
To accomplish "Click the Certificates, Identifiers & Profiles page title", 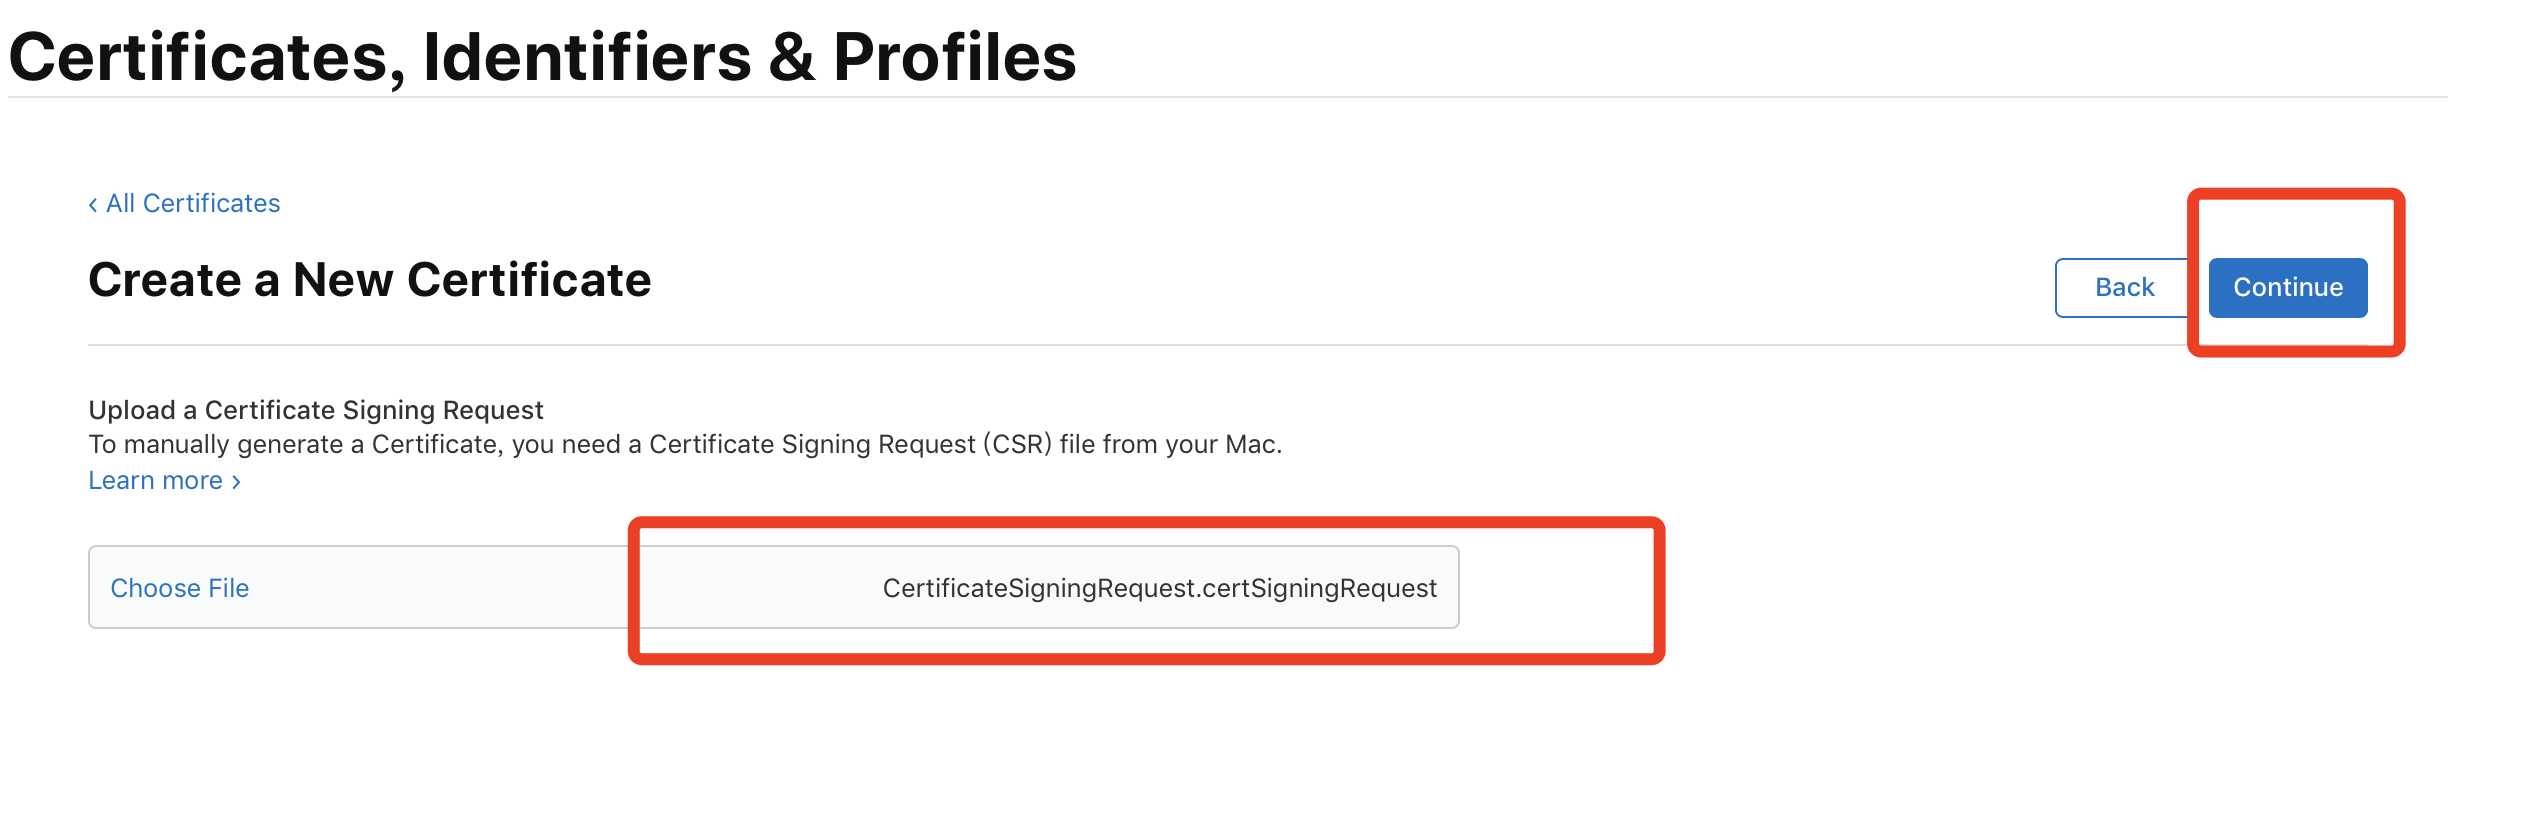I will coord(542,56).
